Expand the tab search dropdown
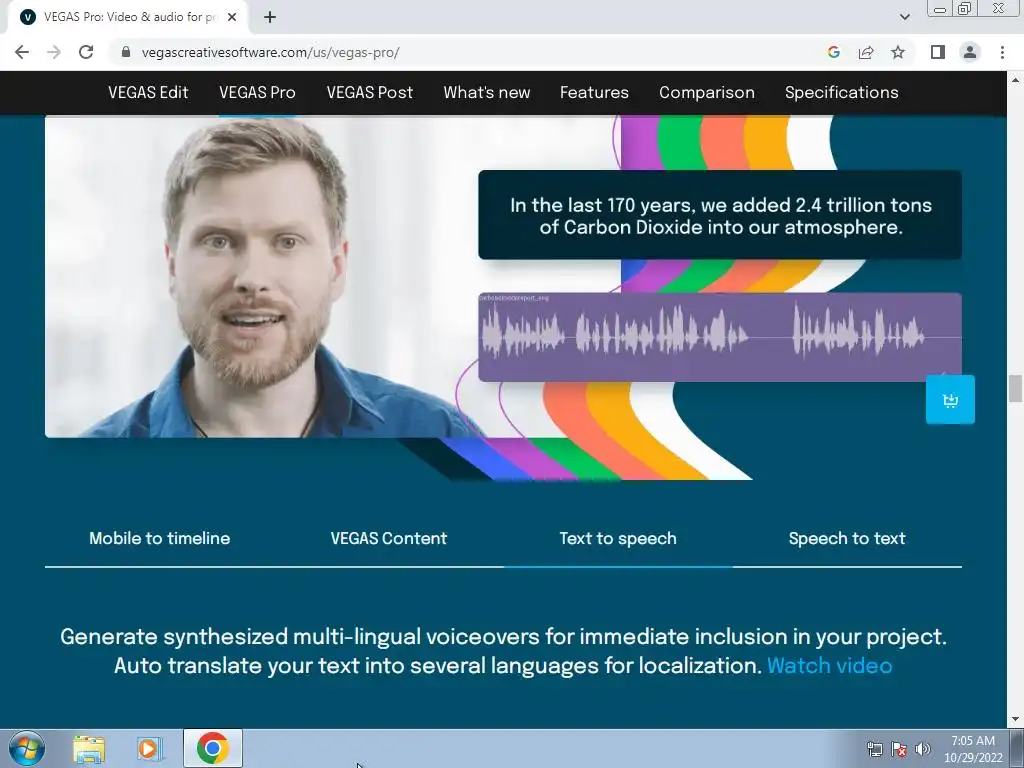The width and height of the screenshot is (1024, 768). point(904,17)
